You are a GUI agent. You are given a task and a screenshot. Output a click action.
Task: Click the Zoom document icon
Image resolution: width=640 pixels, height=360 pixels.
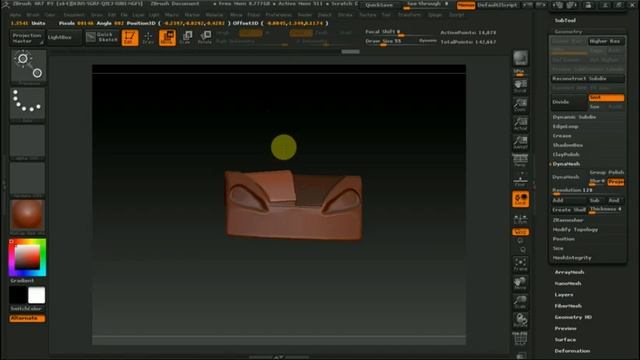[520, 106]
